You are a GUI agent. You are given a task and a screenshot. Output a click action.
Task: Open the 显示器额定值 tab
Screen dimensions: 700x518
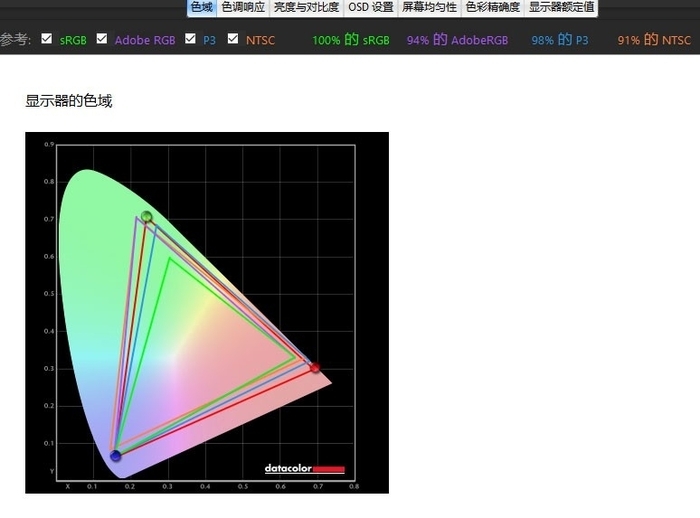tap(561, 8)
